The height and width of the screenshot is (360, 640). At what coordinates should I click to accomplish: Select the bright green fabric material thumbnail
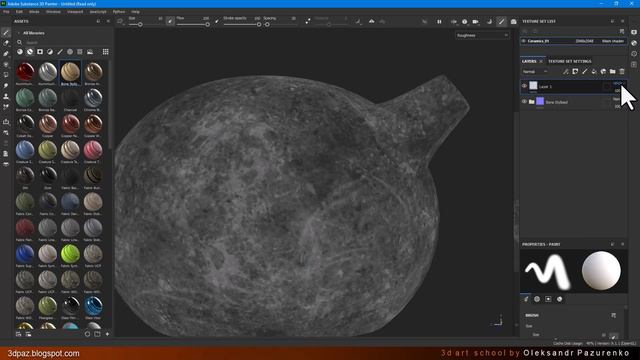(70, 254)
